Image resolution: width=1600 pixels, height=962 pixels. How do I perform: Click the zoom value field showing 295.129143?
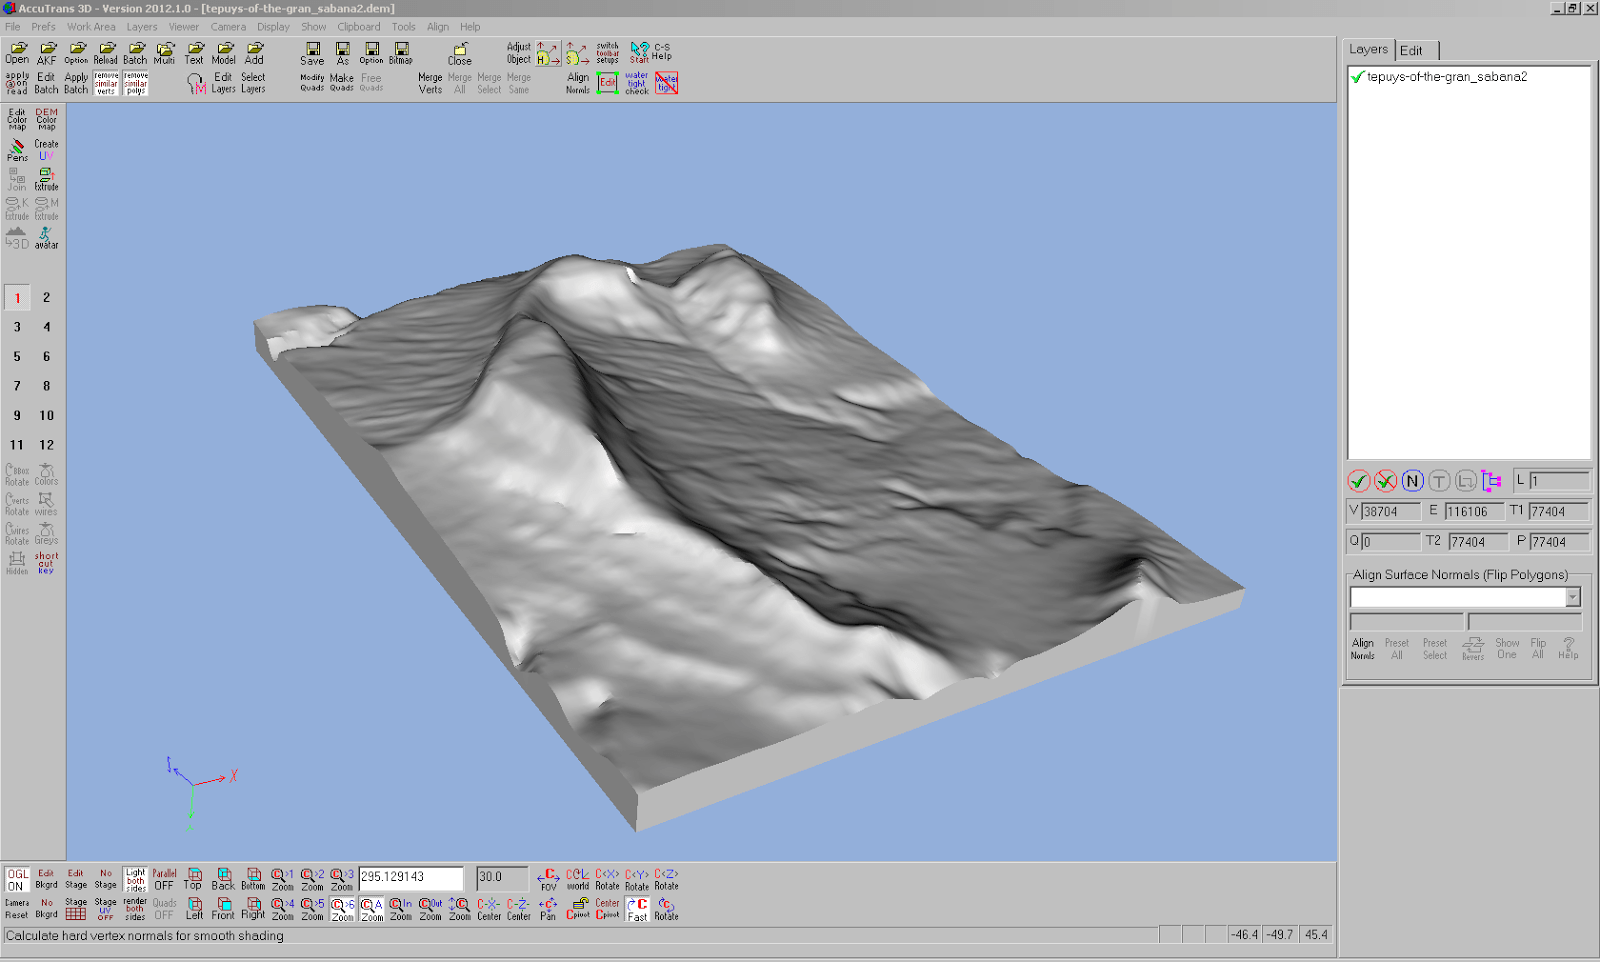click(410, 877)
